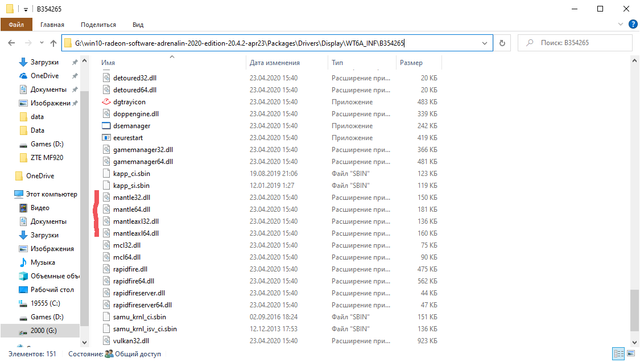The width and height of the screenshot is (640, 361).
Task: Open Видео folder under Этот компьютер
Action: tap(40, 208)
